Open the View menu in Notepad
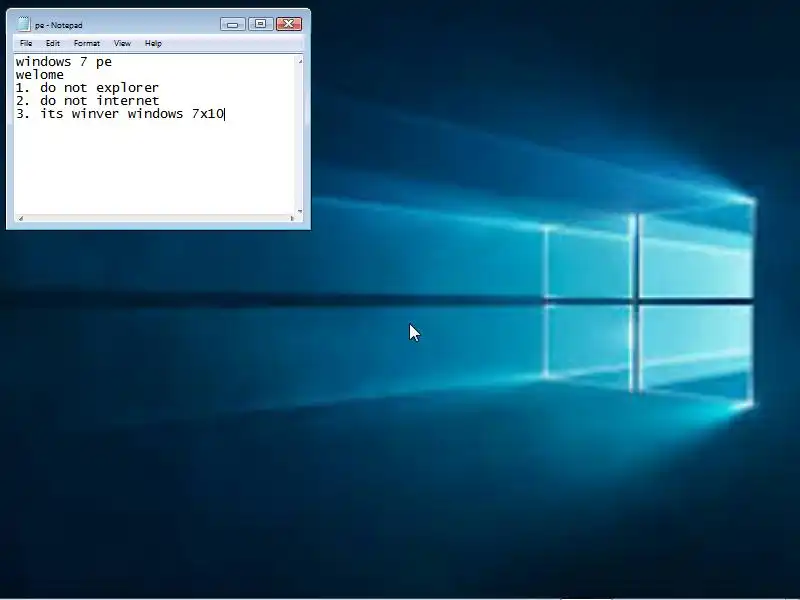This screenshot has height=600, width=800. (x=122, y=43)
